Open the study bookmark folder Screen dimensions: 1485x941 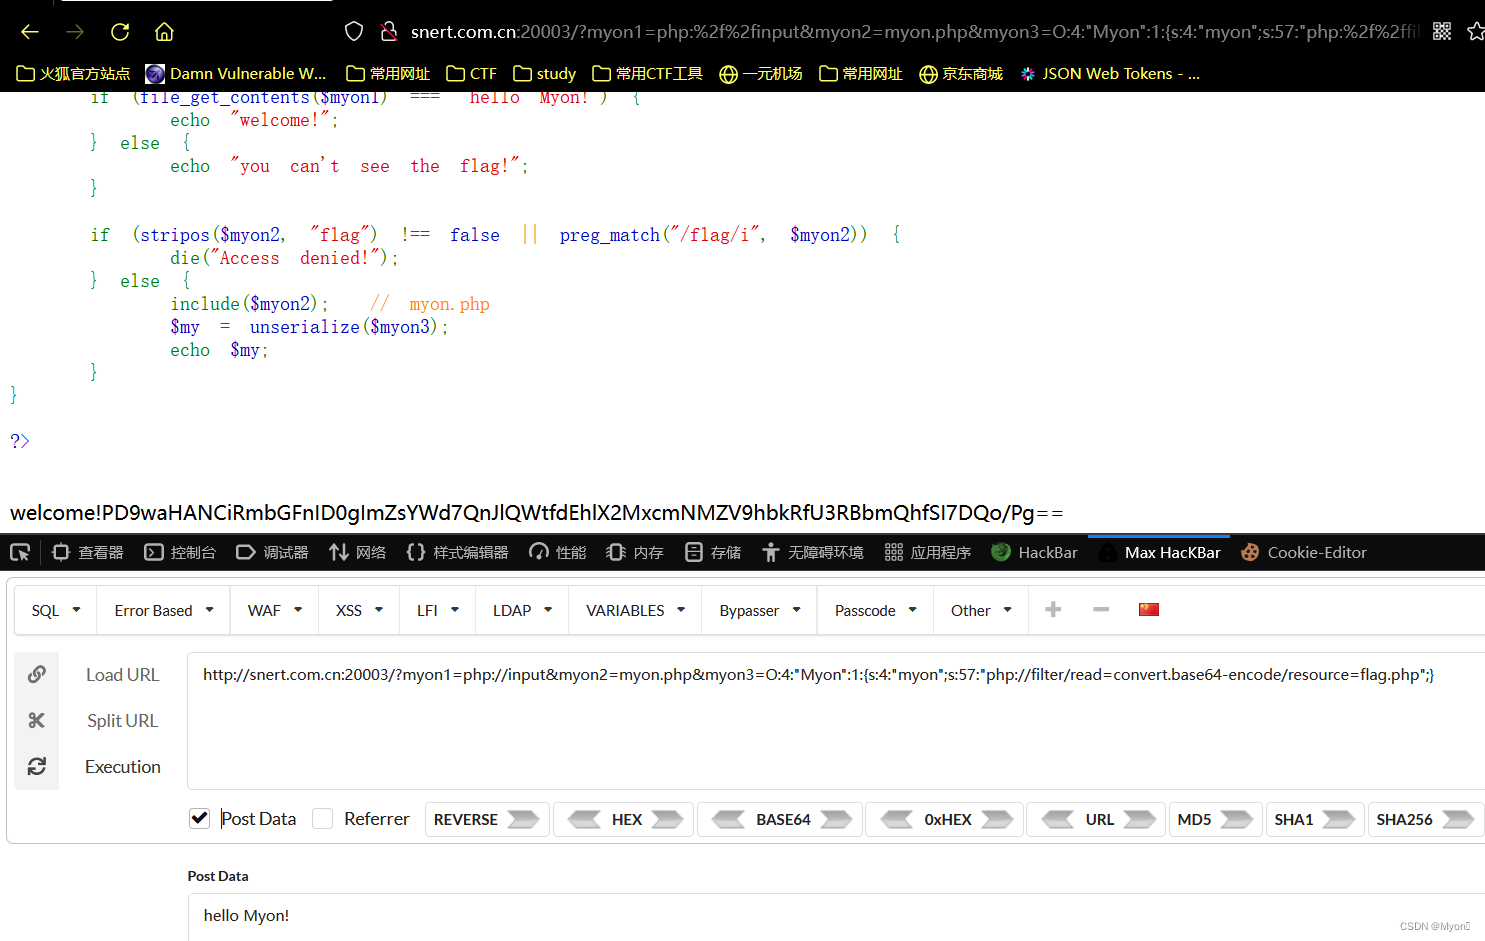coord(544,73)
